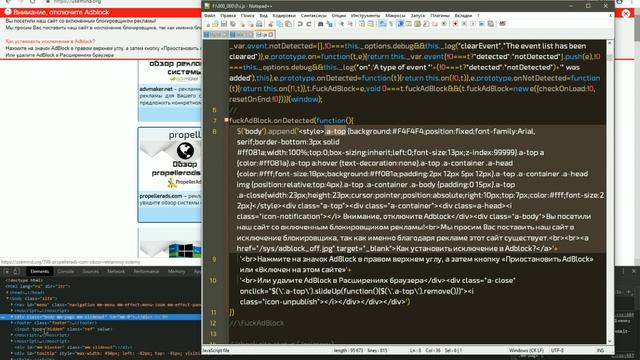Click the INS indicator in status bar
The height and width of the screenshot is (360, 640).
click(x=600, y=350)
